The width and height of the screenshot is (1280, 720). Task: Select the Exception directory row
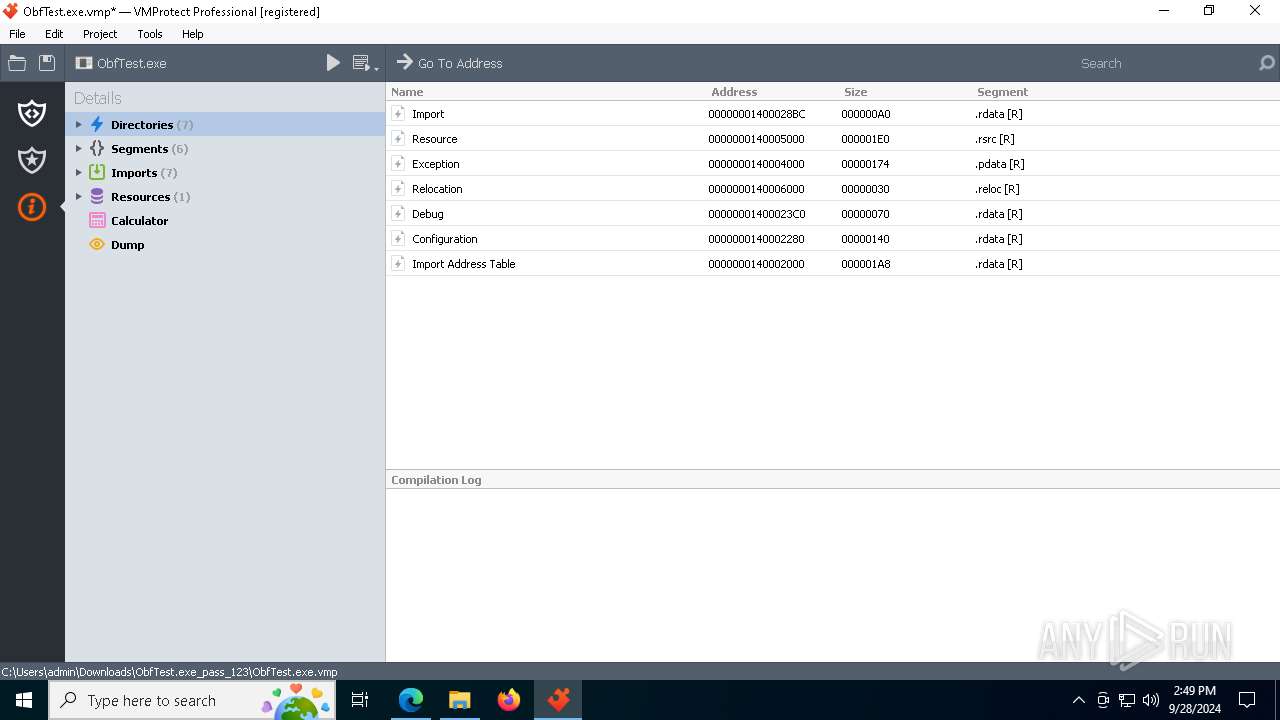(833, 164)
